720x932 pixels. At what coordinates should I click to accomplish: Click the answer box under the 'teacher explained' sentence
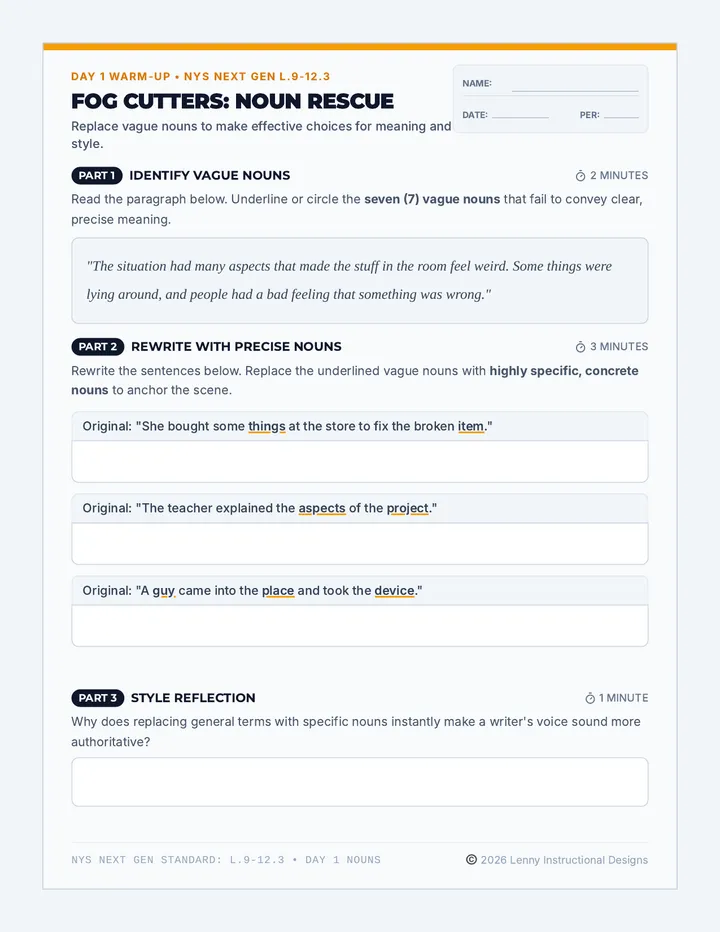click(360, 543)
